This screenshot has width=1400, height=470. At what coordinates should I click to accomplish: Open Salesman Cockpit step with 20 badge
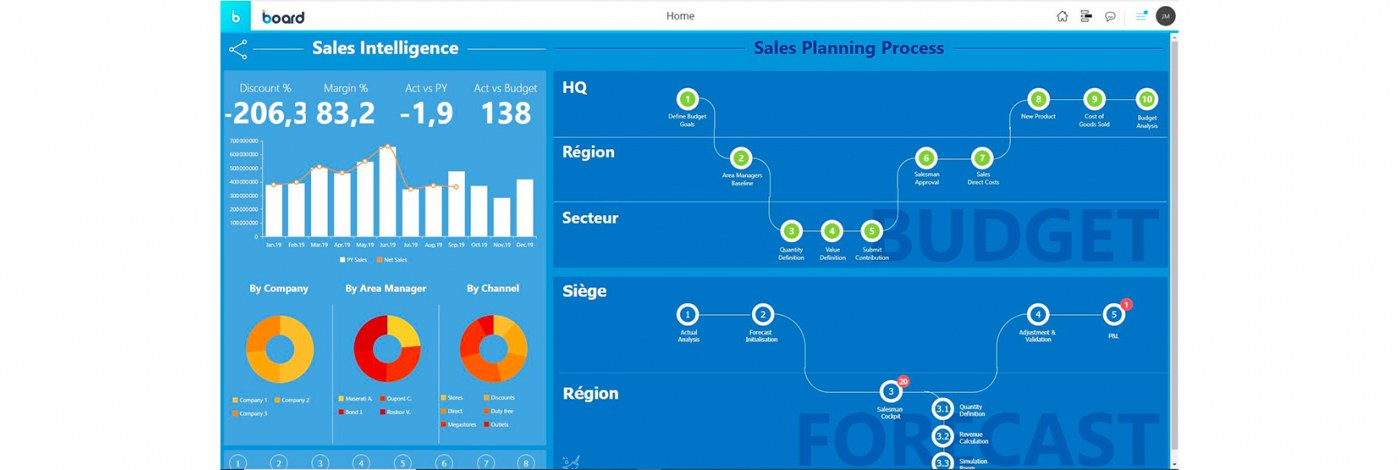[890, 391]
